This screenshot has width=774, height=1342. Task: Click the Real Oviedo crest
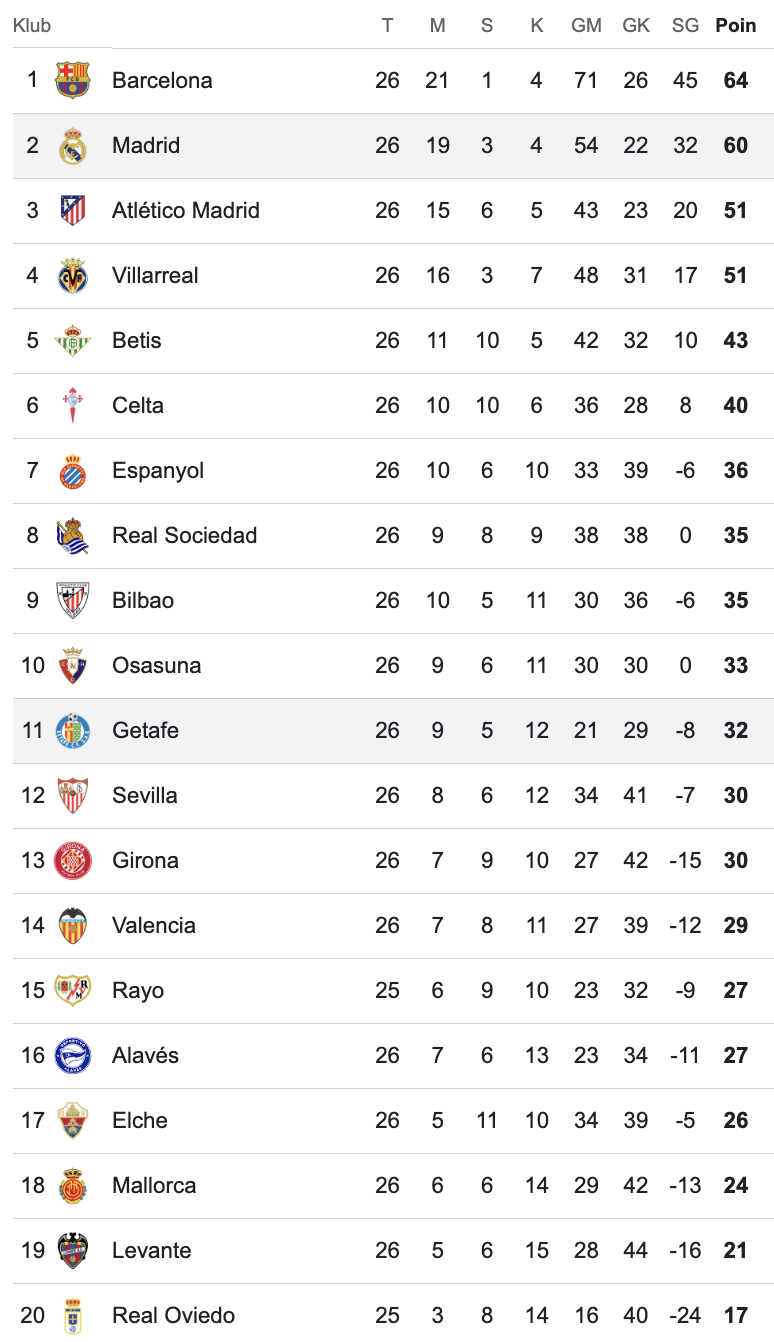coord(72,1316)
